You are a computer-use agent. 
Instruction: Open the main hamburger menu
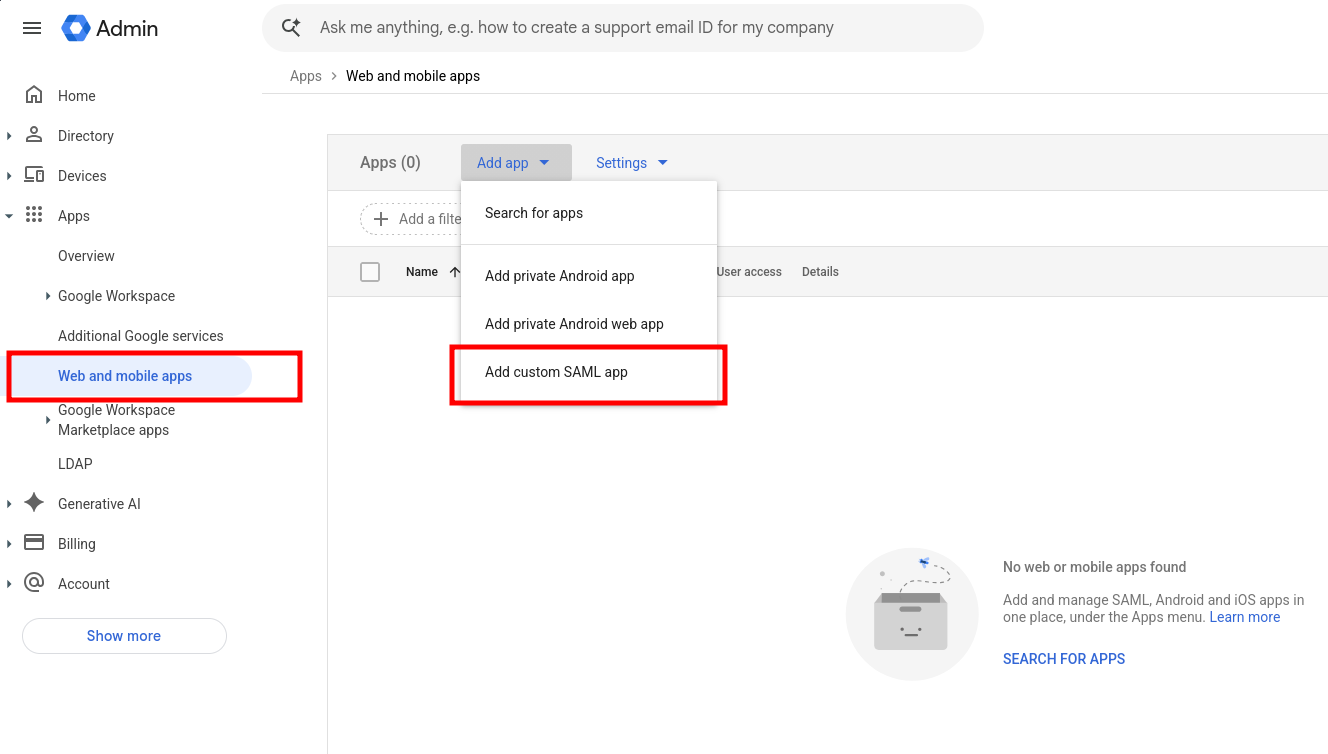click(x=32, y=28)
